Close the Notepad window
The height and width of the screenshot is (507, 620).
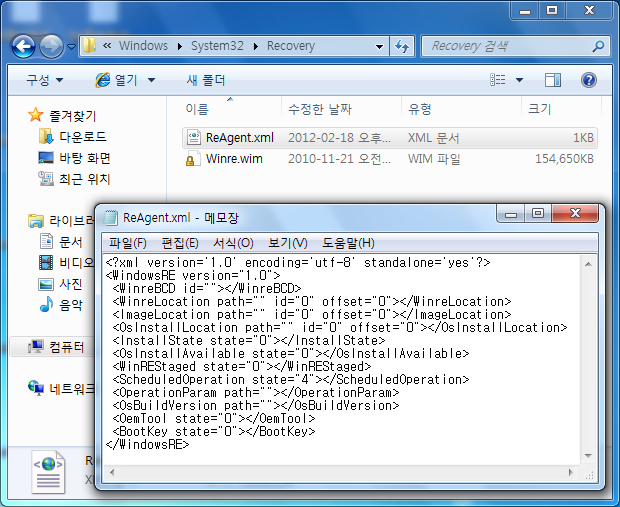coord(575,214)
